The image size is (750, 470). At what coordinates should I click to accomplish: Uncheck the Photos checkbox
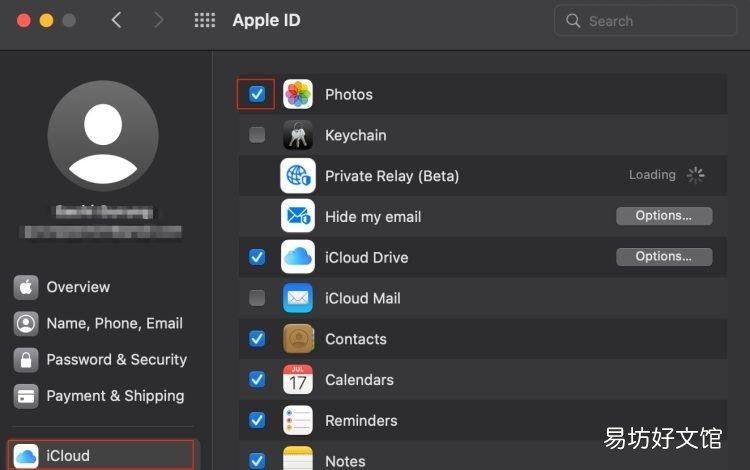pyautogui.click(x=257, y=94)
